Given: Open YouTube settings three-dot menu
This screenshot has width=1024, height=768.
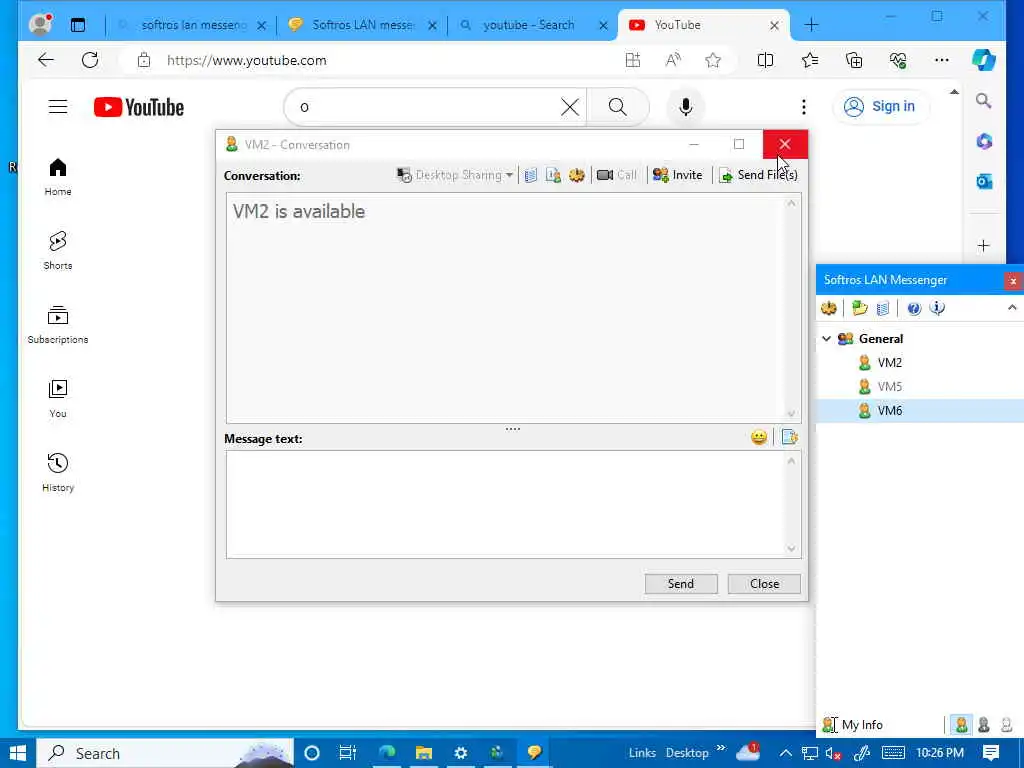Looking at the screenshot, I should pos(803,106).
